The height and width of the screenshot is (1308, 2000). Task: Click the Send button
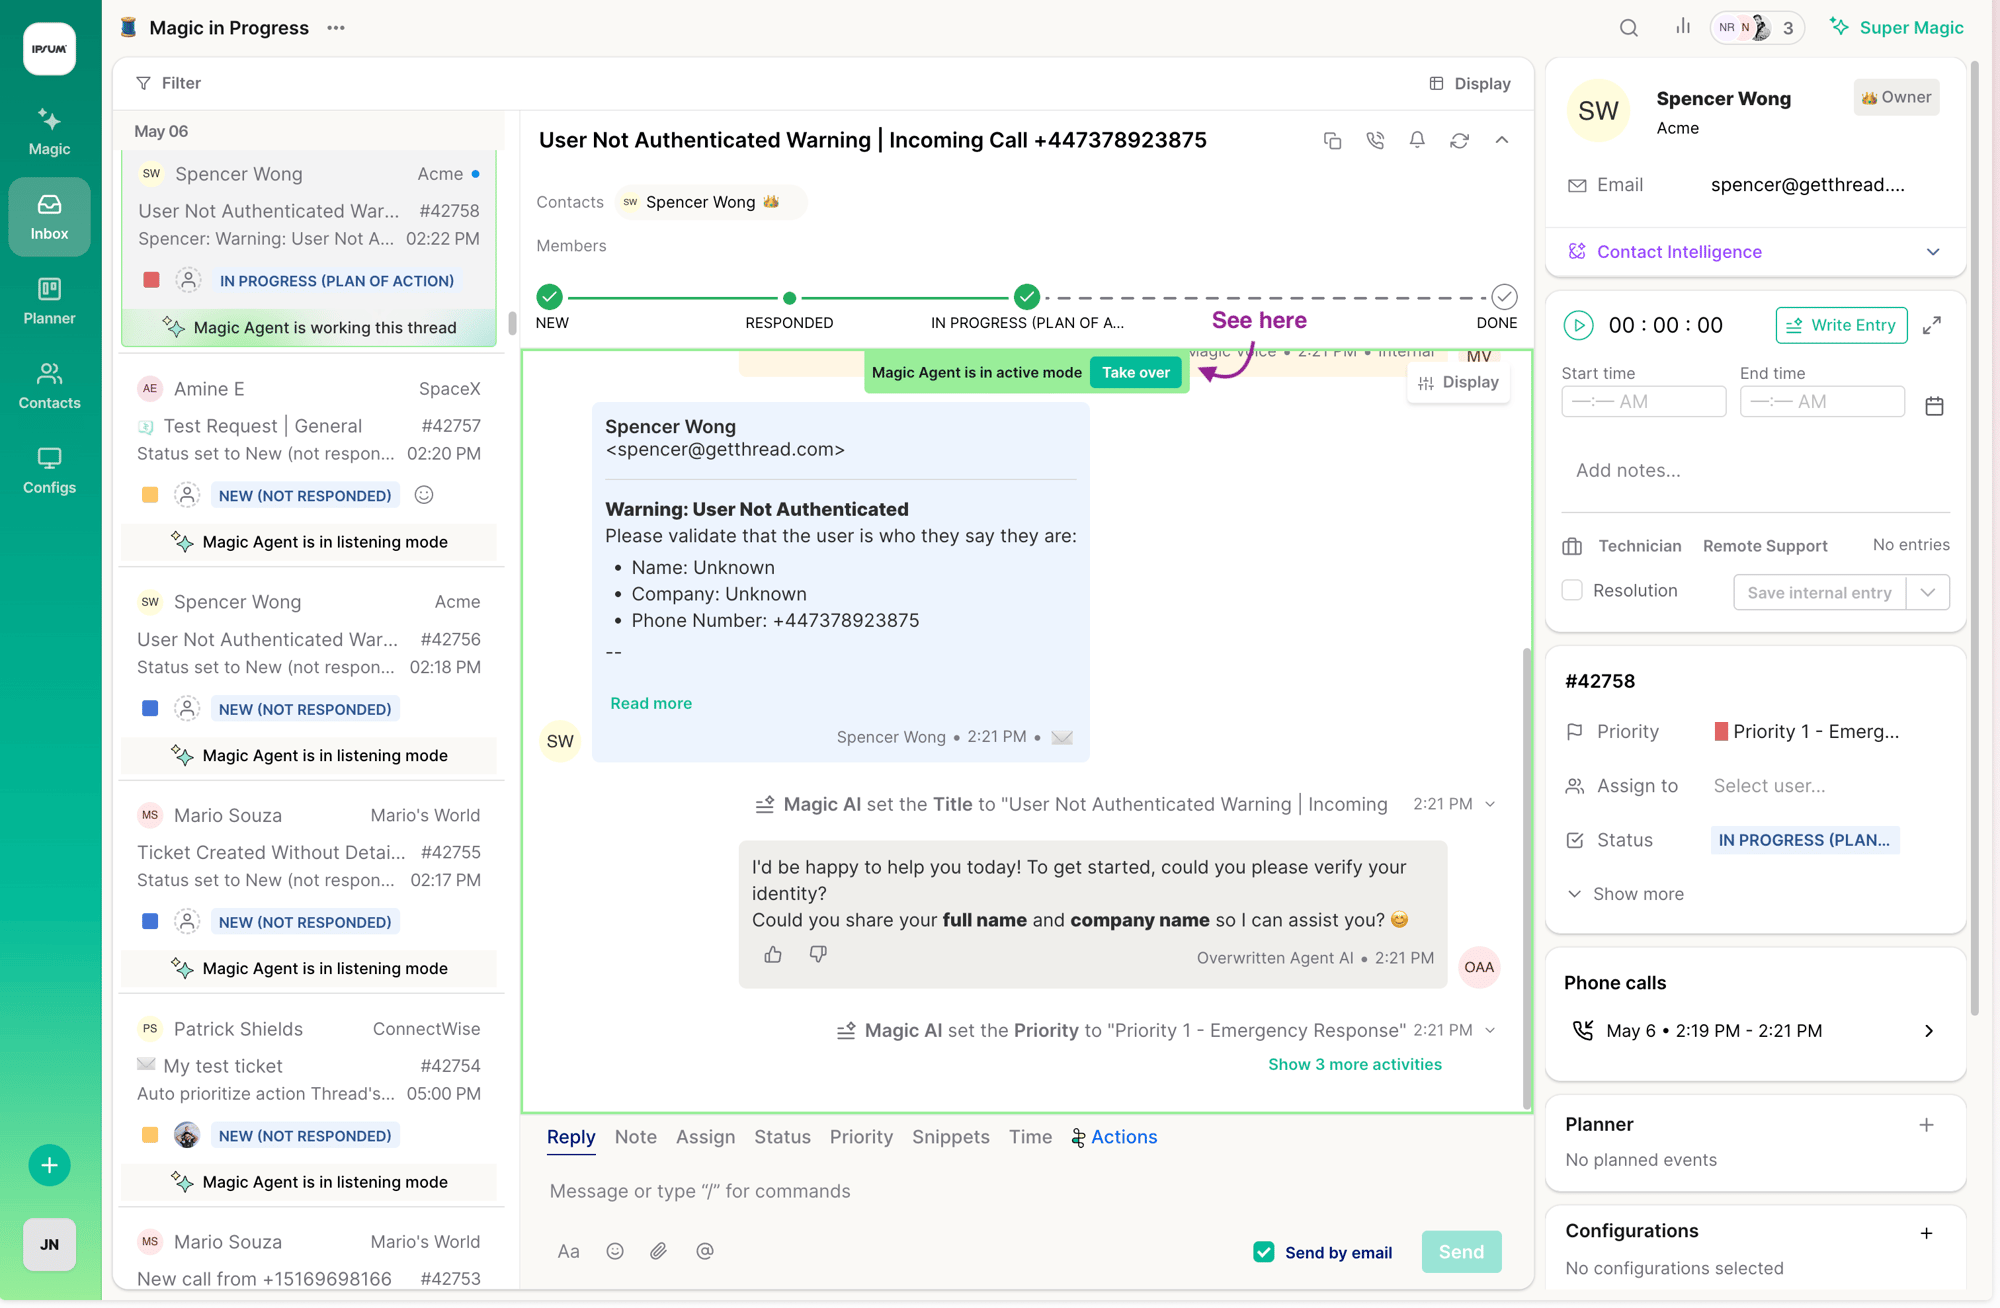(1461, 1252)
